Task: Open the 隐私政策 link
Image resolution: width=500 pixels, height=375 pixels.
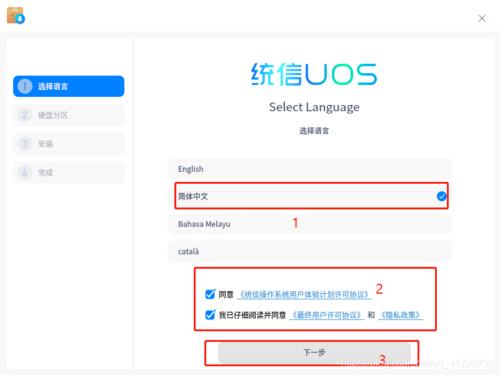Action: [401, 315]
